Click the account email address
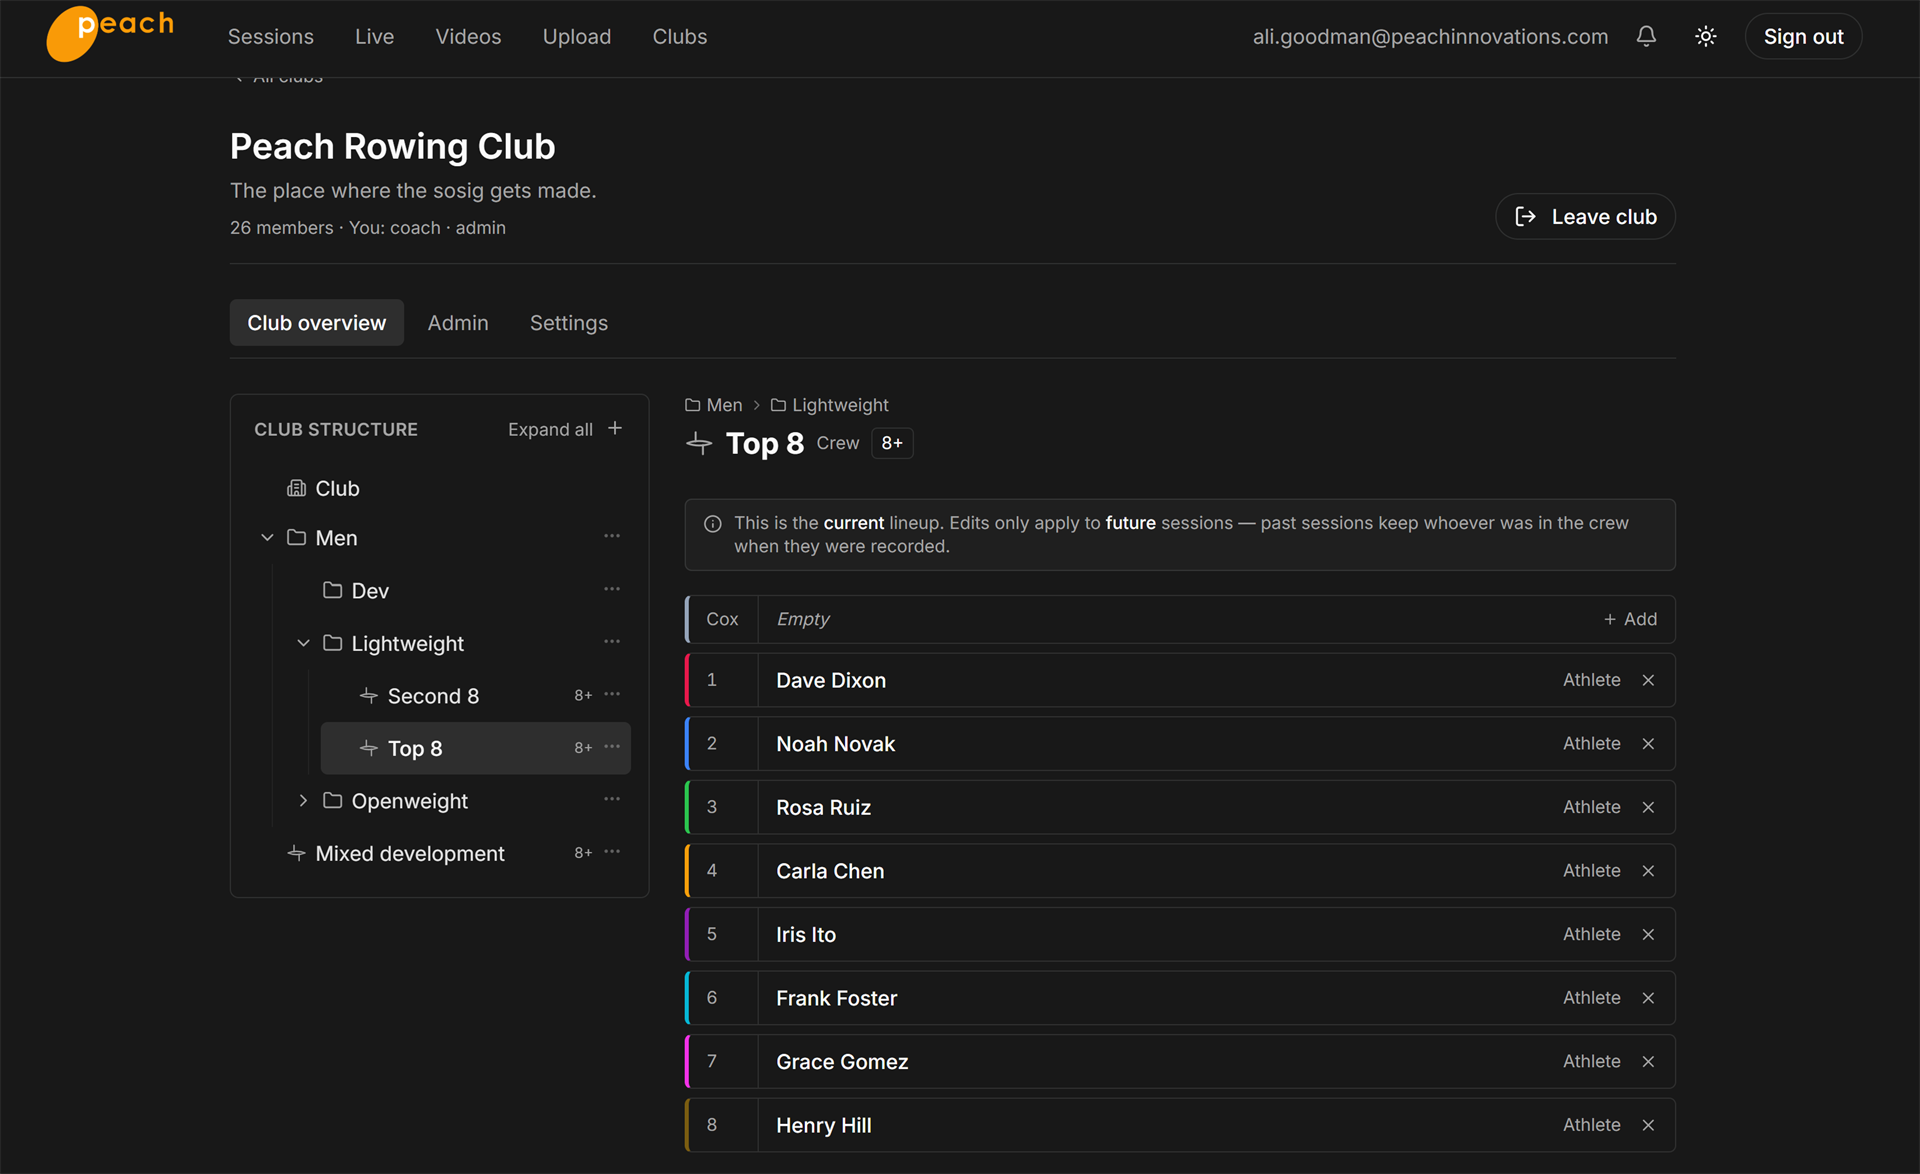 tap(1430, 37)
